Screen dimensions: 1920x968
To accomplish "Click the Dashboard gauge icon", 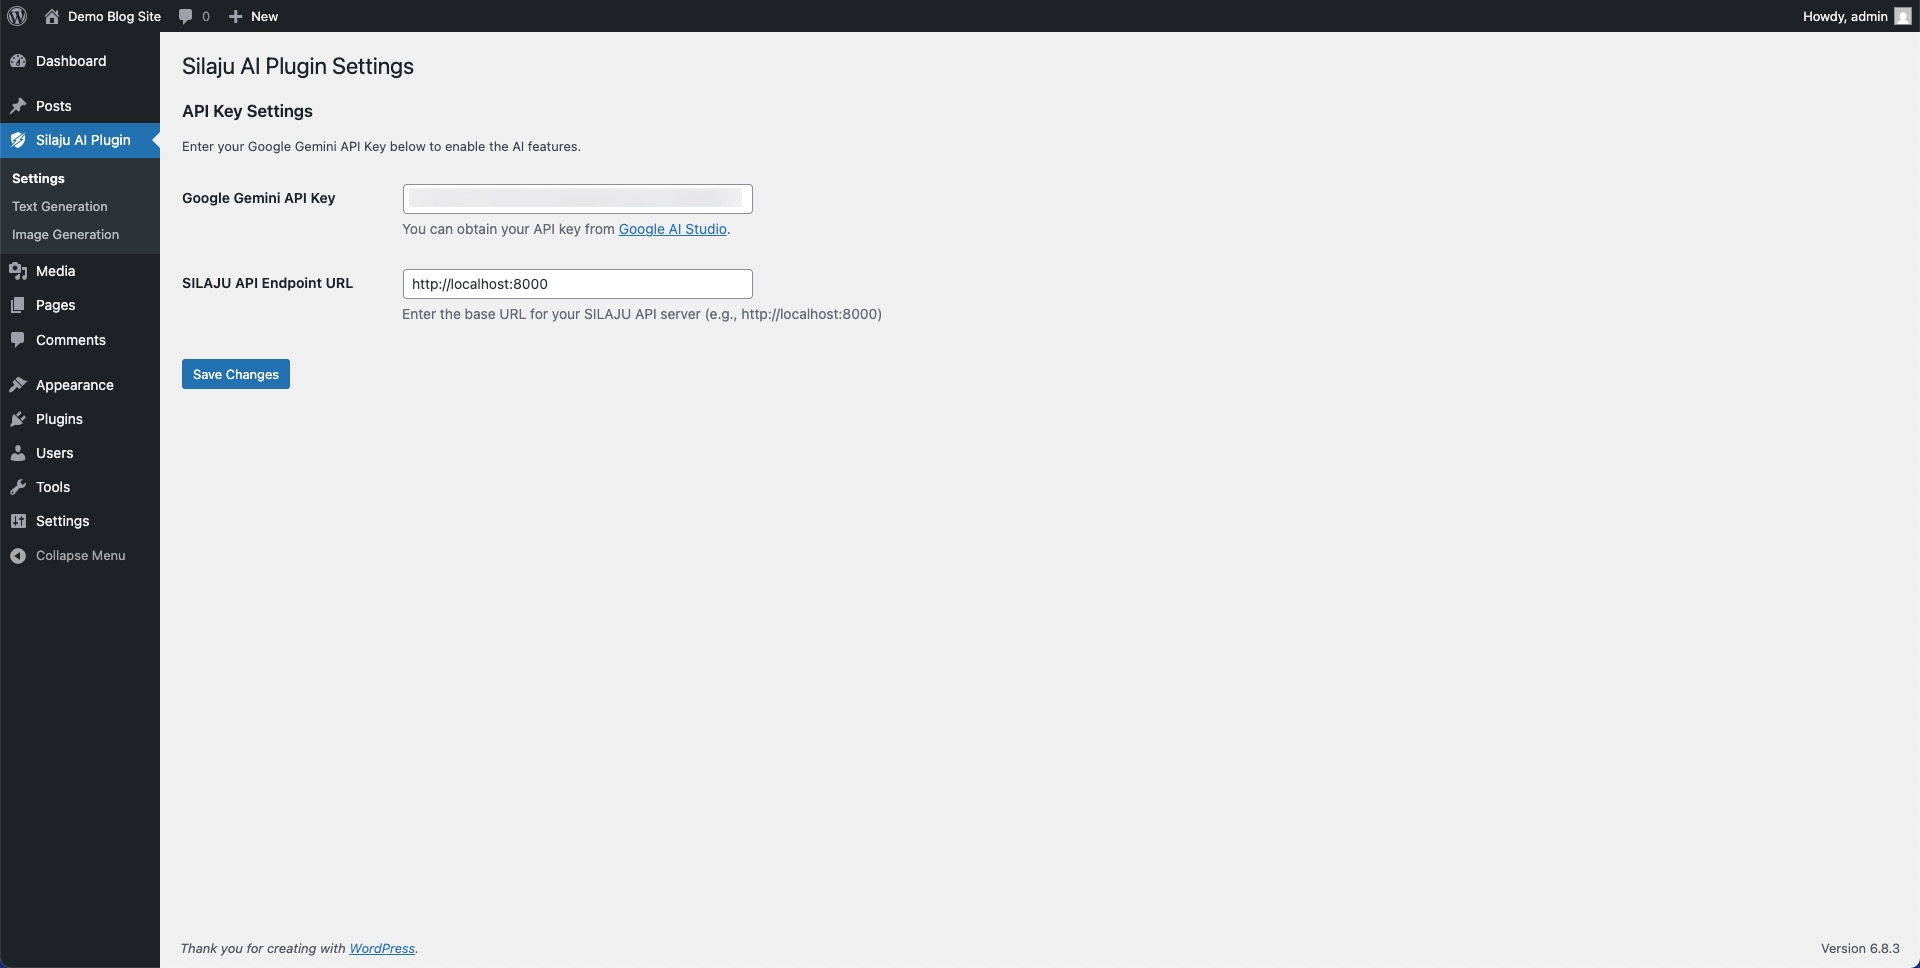I will tap(18, 61).
